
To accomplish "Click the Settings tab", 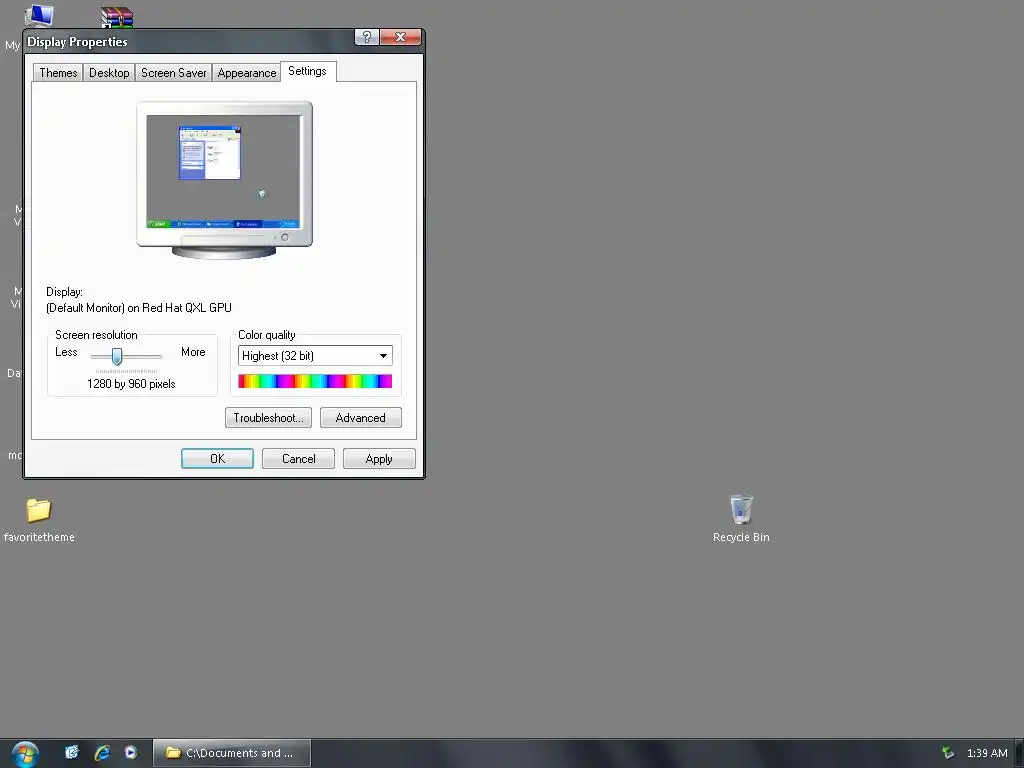I will coord(308,71).
